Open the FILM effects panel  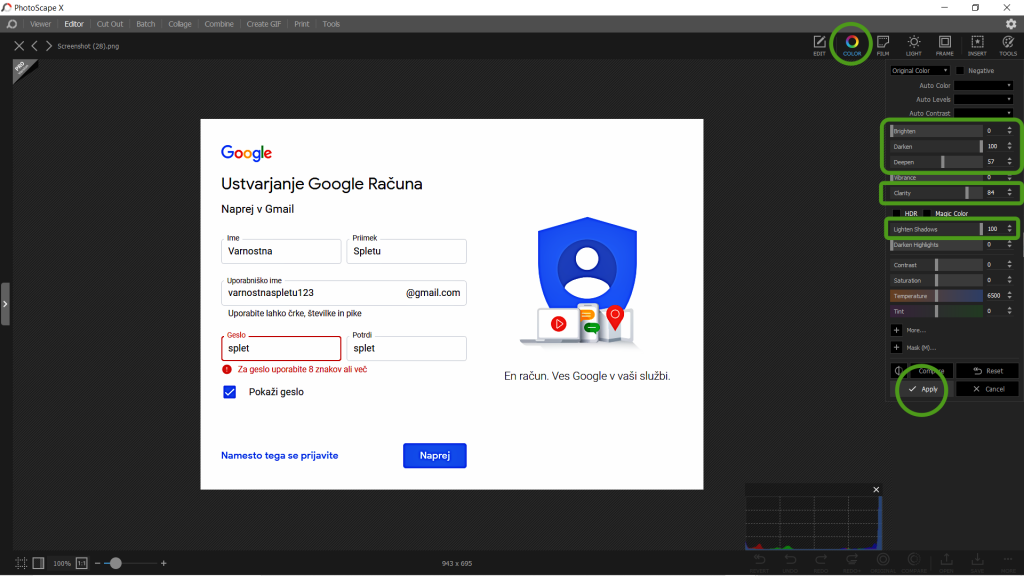point(883,44)
